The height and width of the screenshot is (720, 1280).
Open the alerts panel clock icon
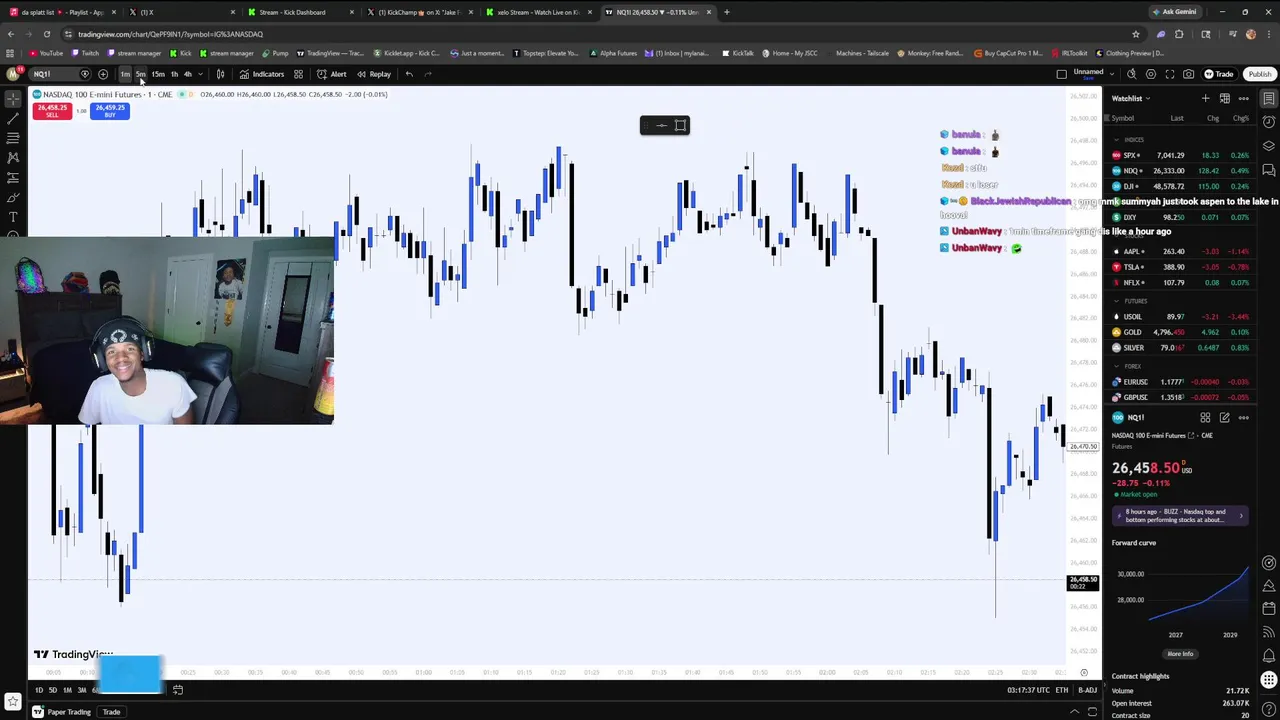[x=1268, y=122]
